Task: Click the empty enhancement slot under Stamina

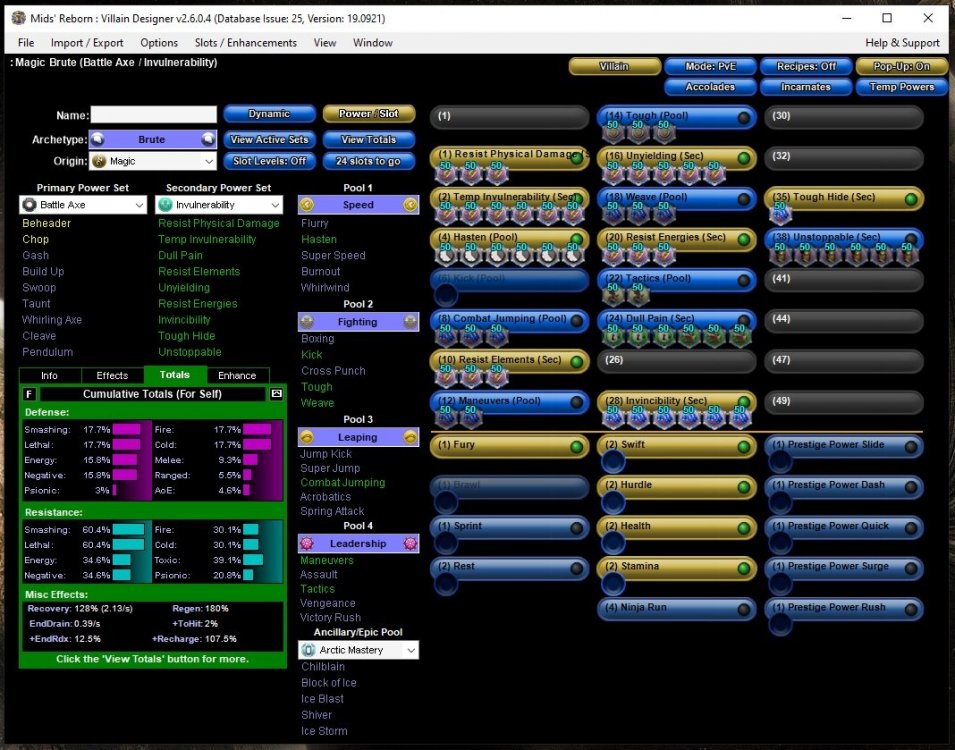Action: pos(612,583)
